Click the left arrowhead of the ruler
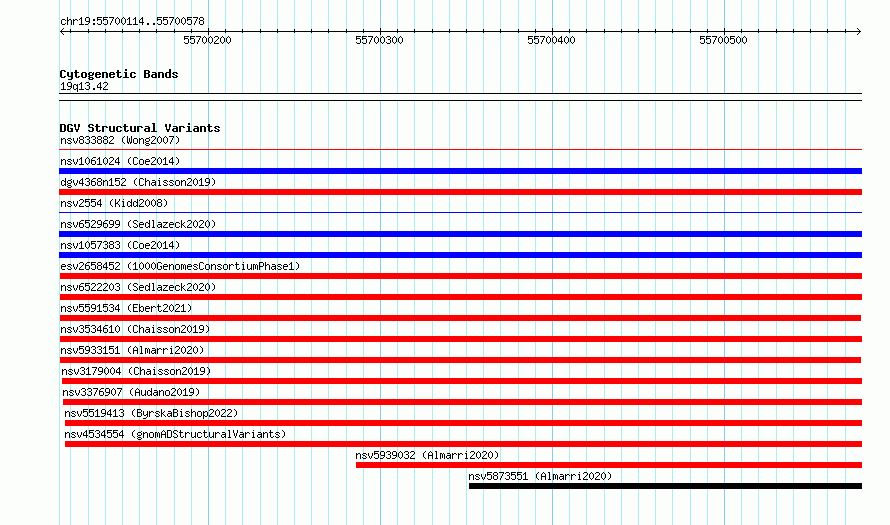The height and width of the screenshot is (525, 890). point(62,32)
